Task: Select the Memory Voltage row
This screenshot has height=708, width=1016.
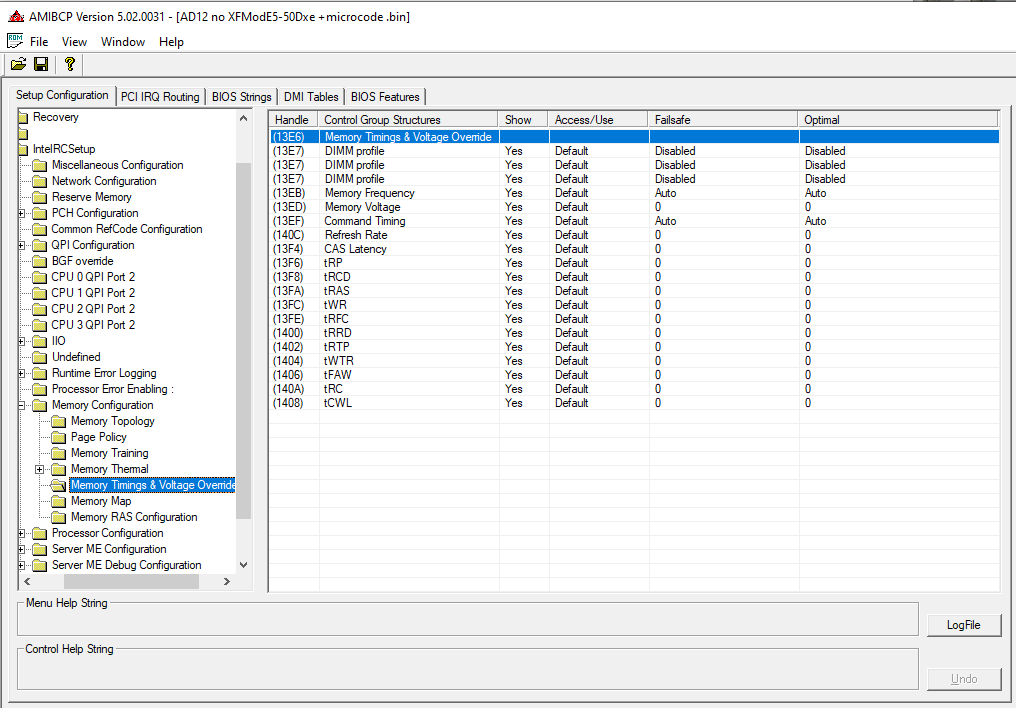Action: (634, 207)
